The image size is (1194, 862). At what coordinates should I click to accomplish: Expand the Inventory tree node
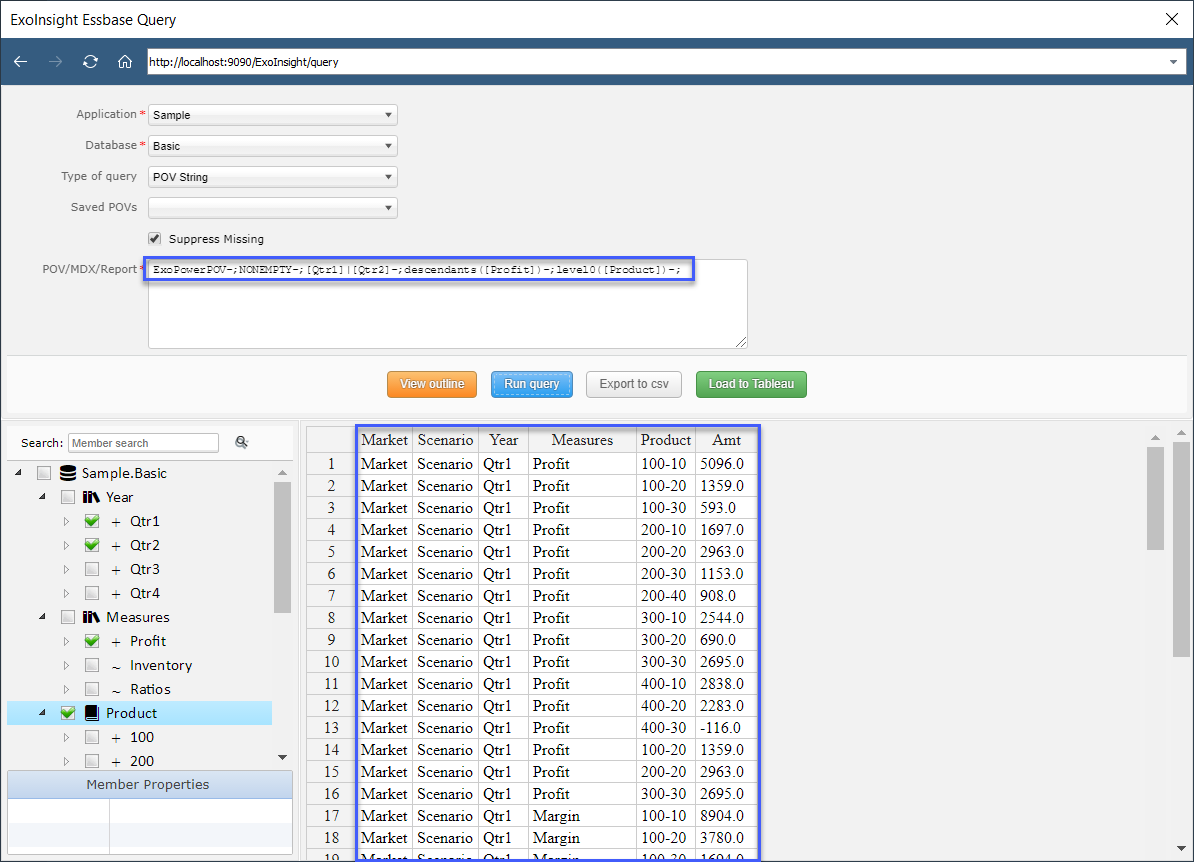[66, 666]
